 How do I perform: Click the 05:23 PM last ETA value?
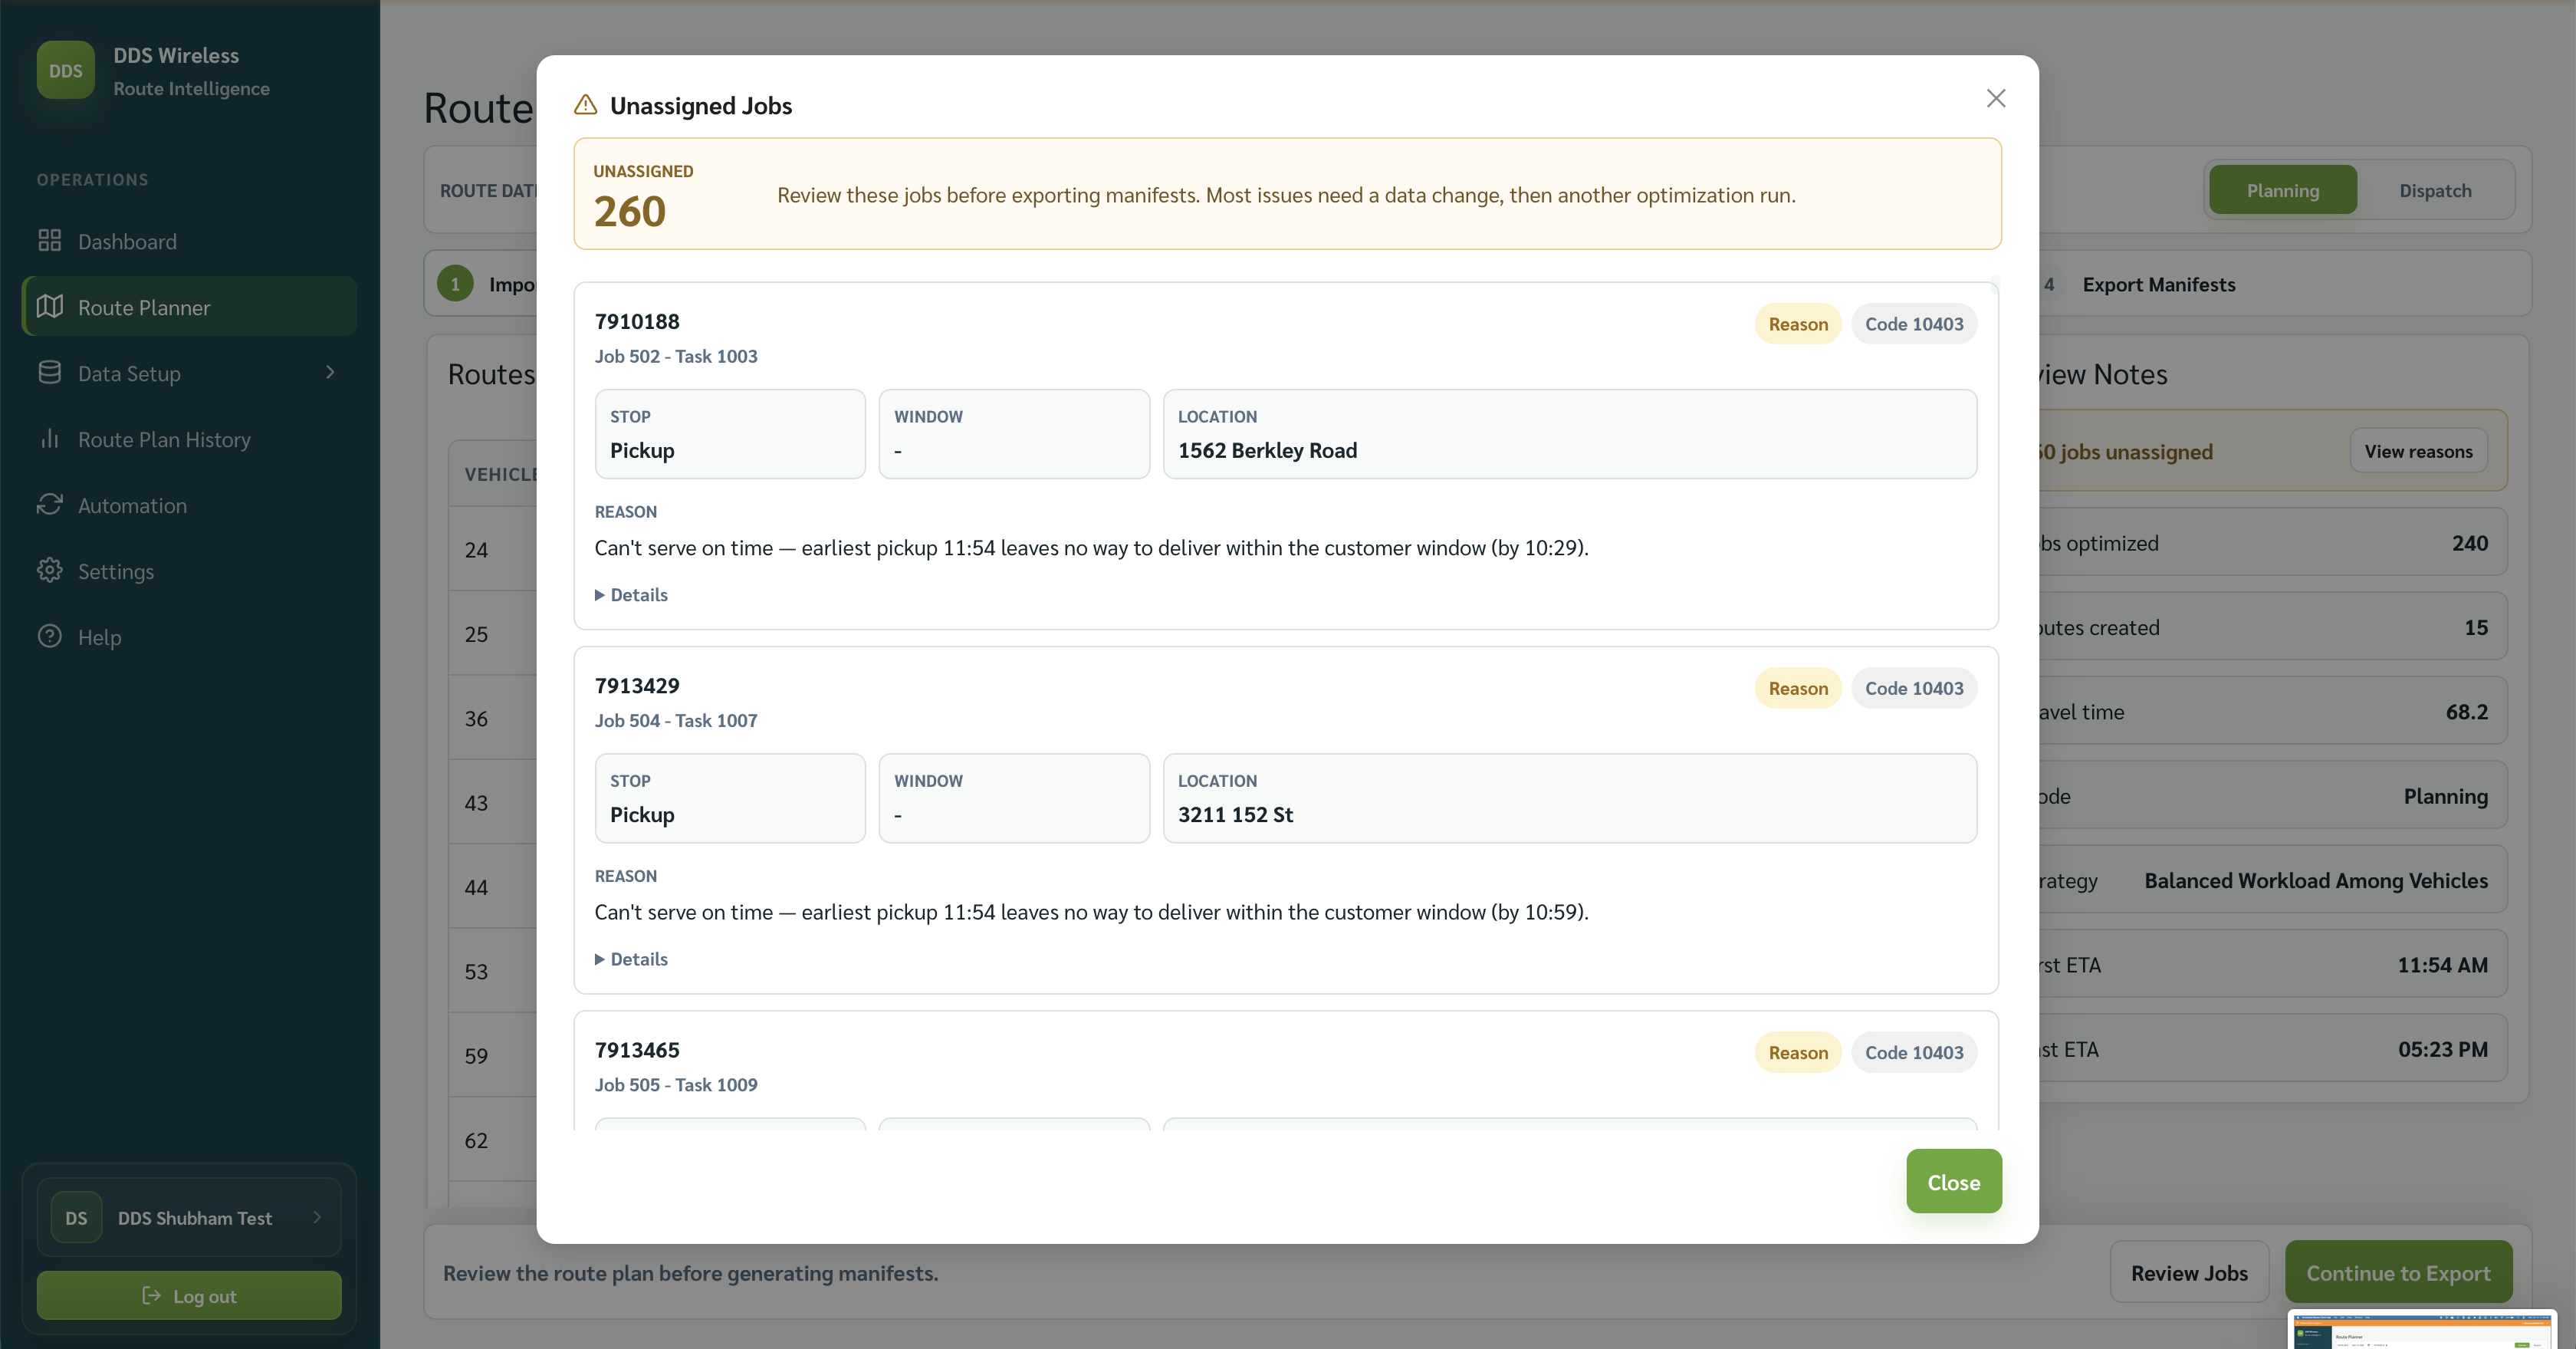click(x=2442, y=1049)
